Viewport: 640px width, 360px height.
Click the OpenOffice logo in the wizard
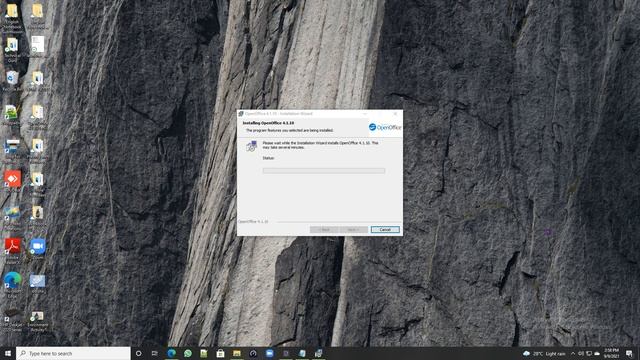384,127
